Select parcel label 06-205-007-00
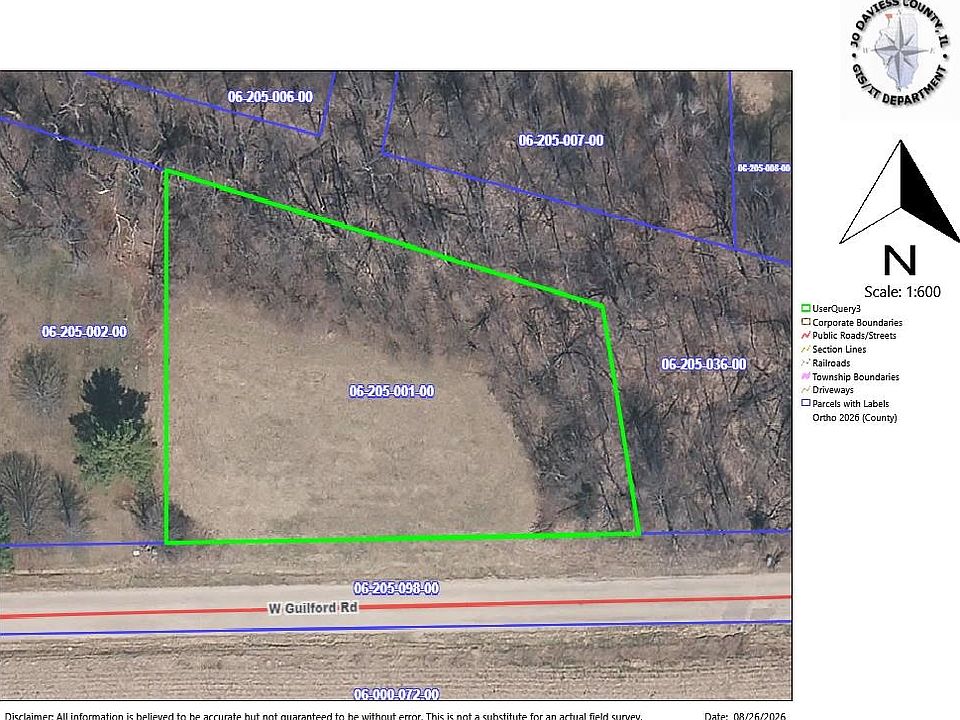Image resolution: width=960 pixels, height=720 pixels. (x=561, y=141)
